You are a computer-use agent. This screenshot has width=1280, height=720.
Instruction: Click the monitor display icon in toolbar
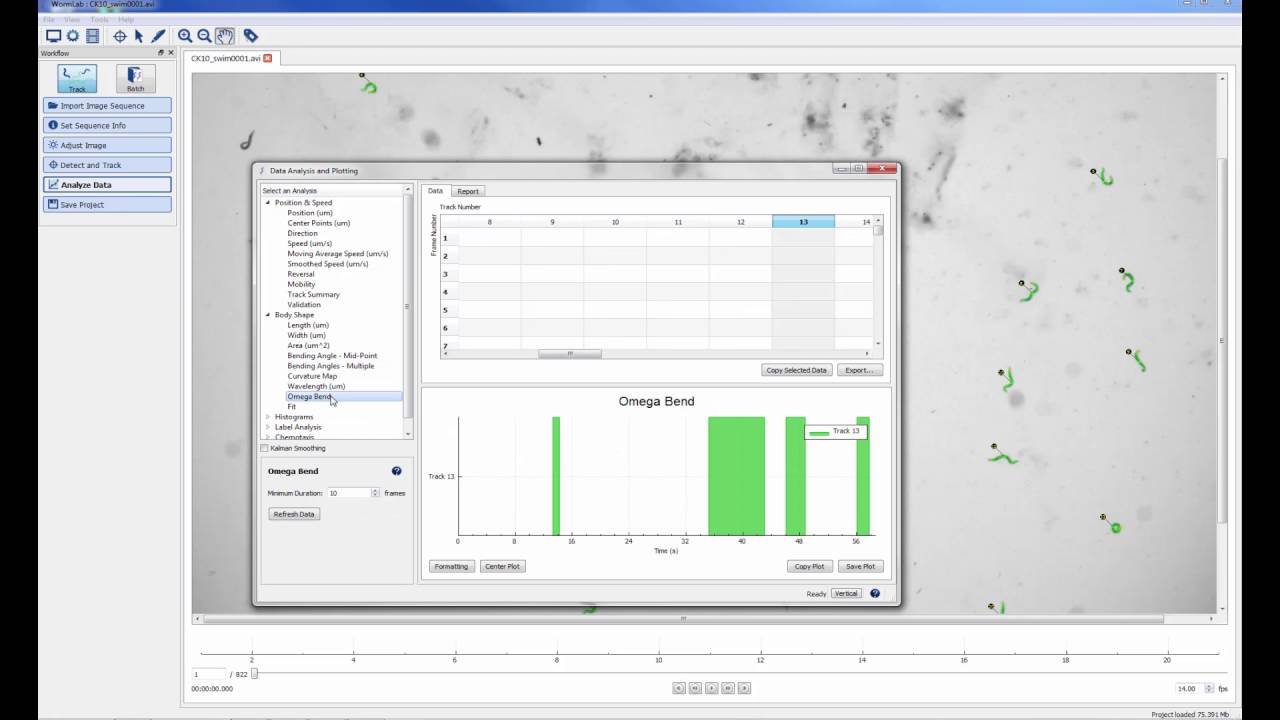(x=54, y=36)
